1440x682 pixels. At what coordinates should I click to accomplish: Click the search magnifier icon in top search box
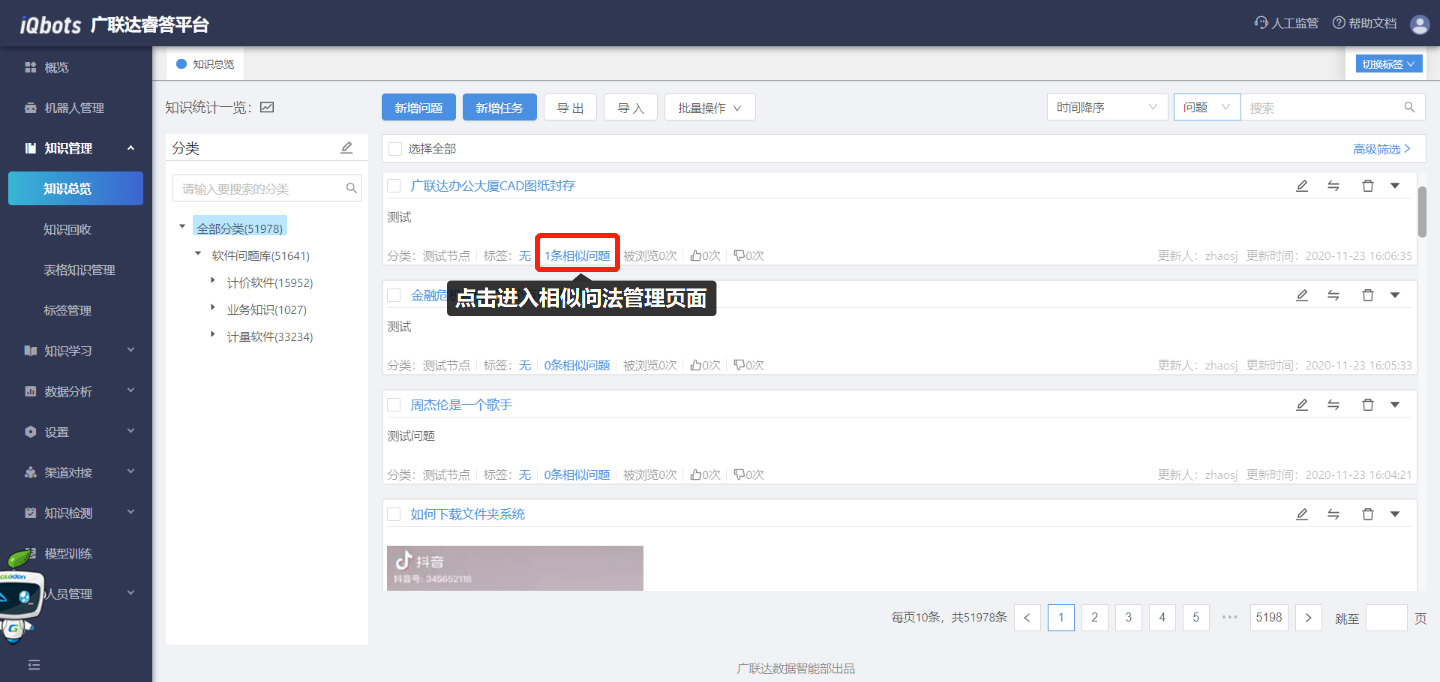(x=1410, y=108)
